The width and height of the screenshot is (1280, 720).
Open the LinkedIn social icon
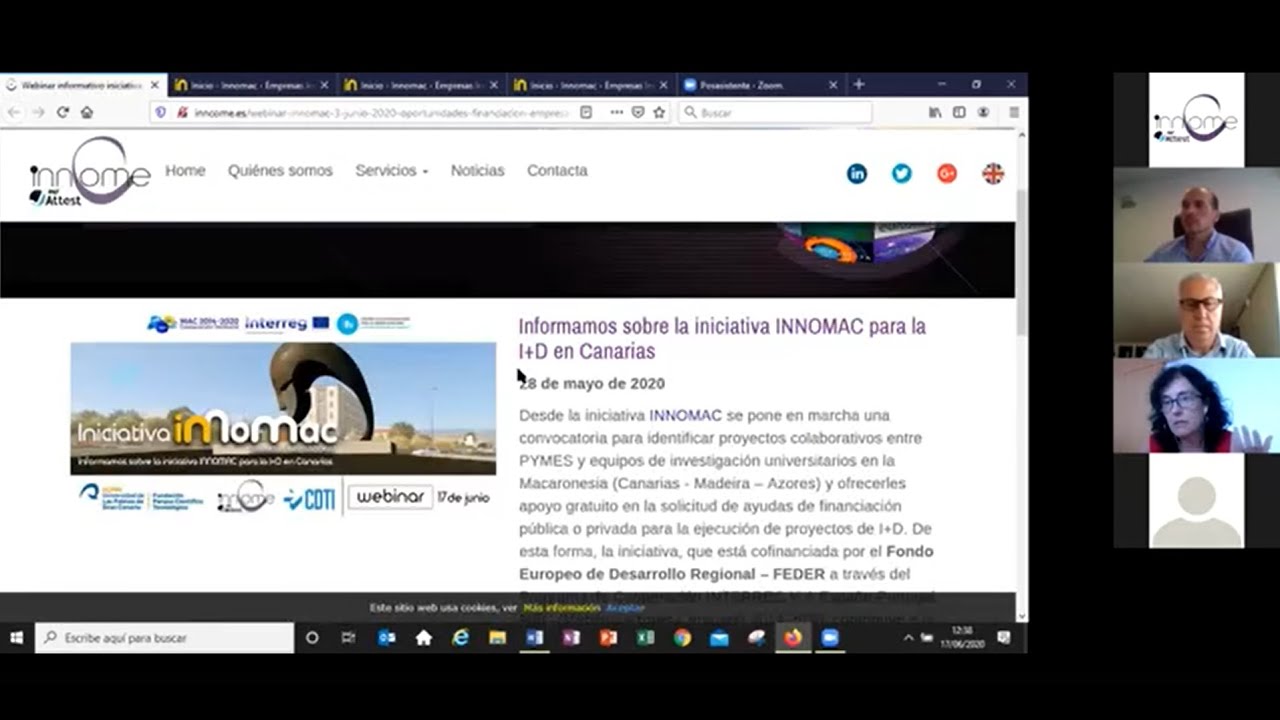(857, 173)
